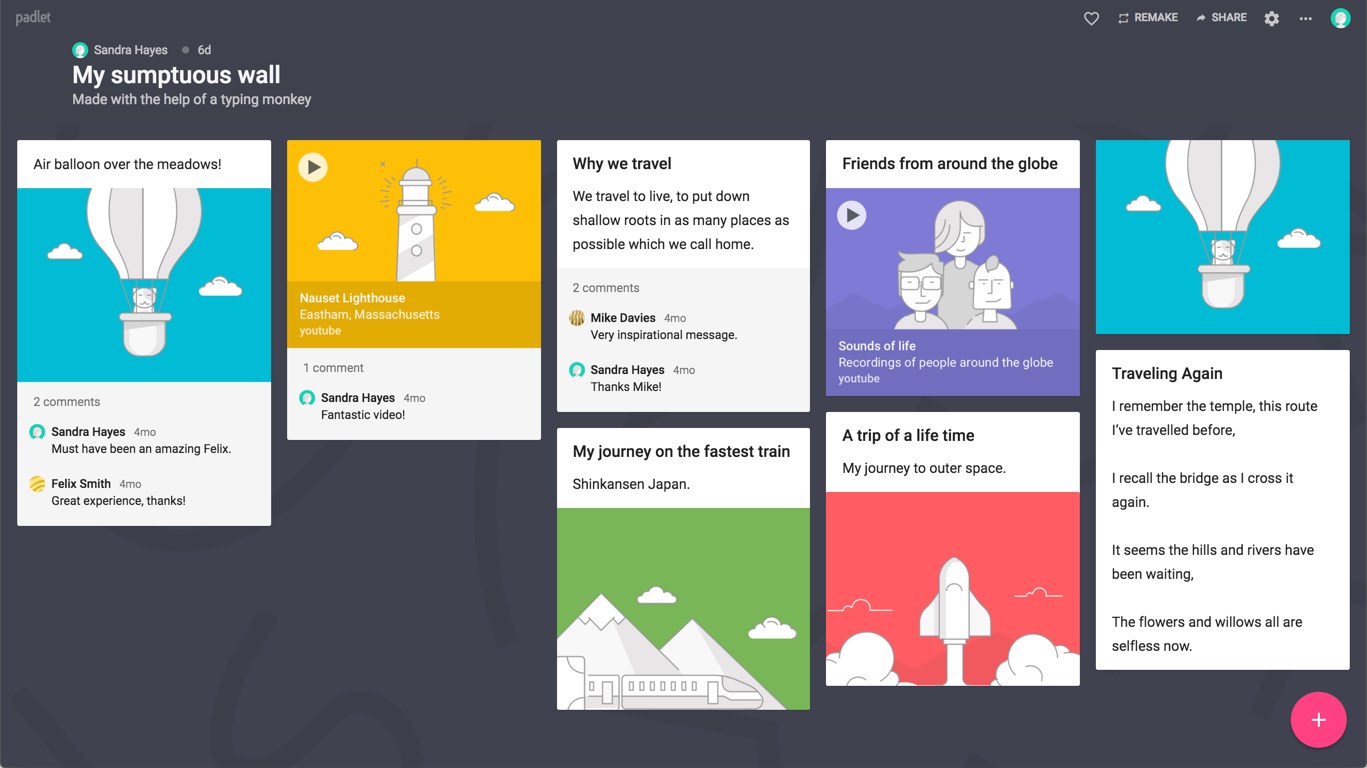Open the user profile avatar at top right
1367x768 pixels.
tap(1340, 18)
